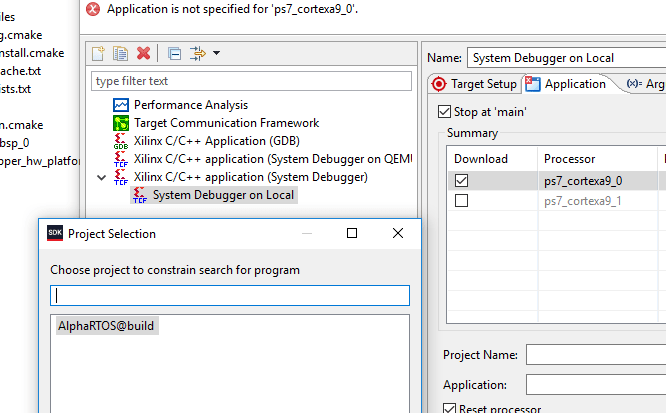The image size is (666, 413).
Task: Minimize the Project Selection dialog
Action: (x=307, y=233)
